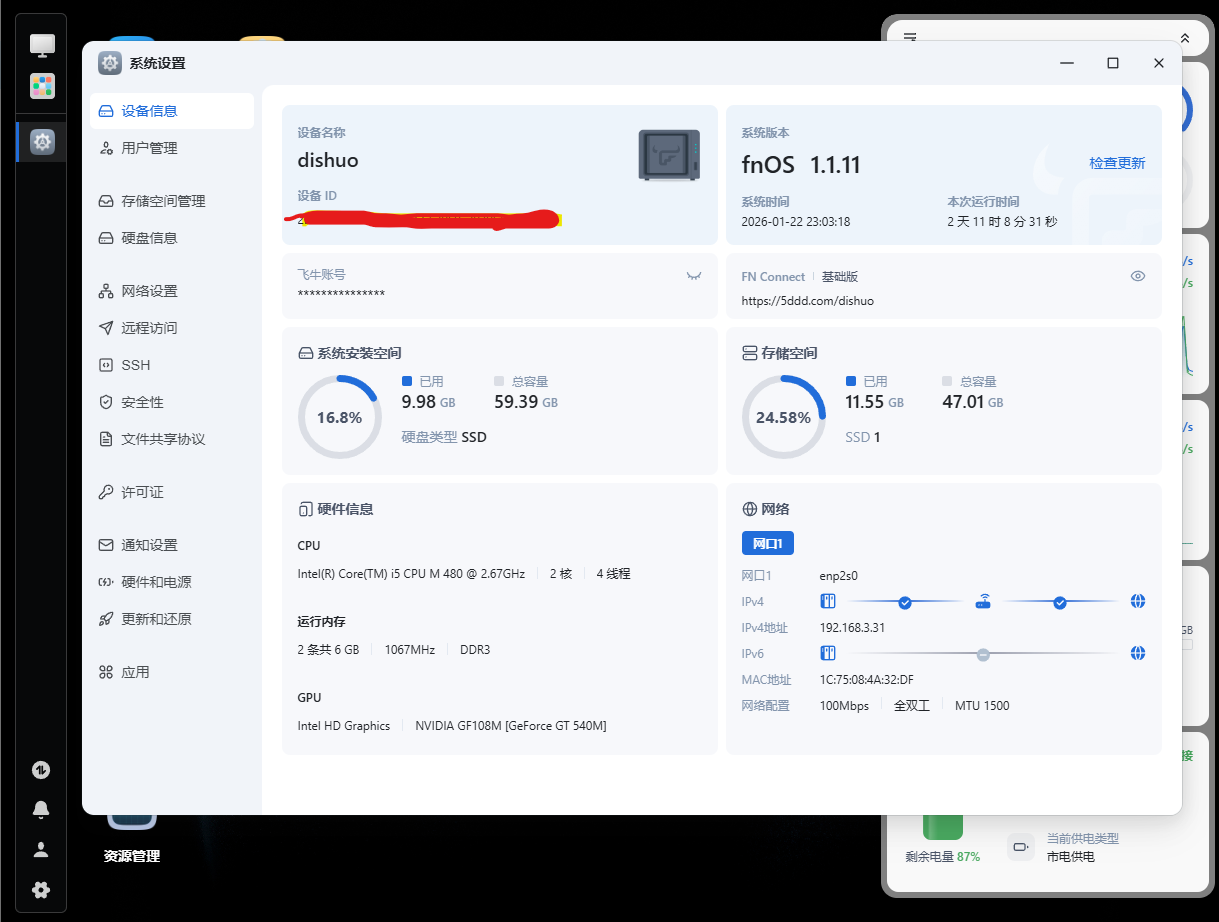Screen dimensions: 1219x922
Task: Click the 100Mbps network speed value
Action: (x=844, y=706)
